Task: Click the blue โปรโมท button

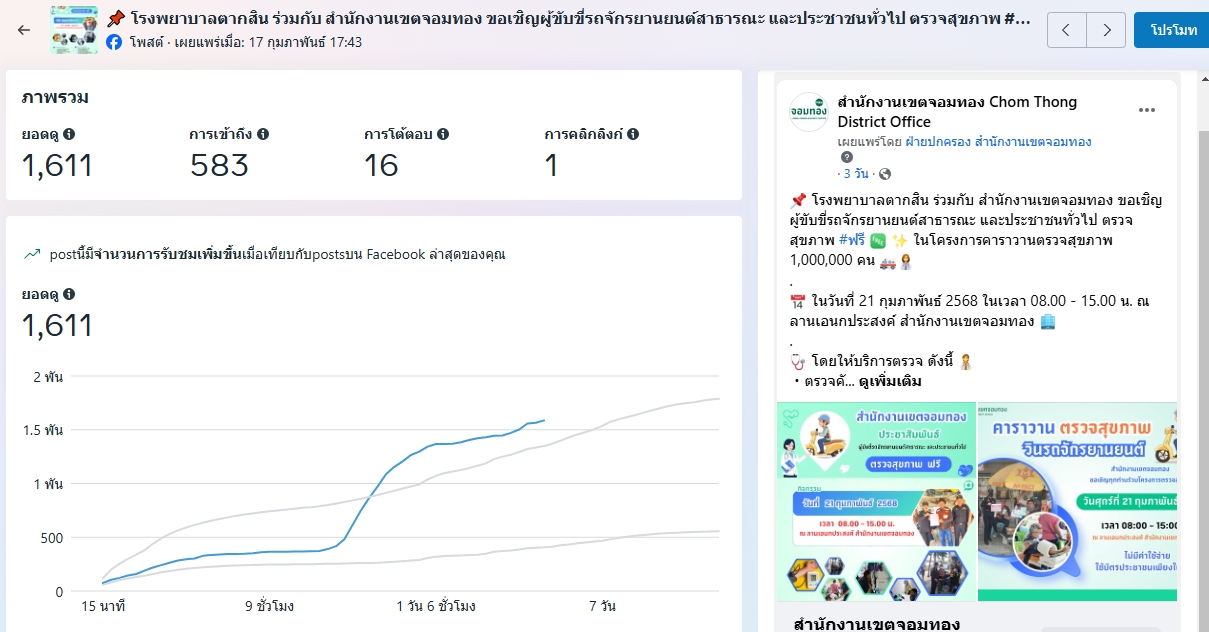Action: 1173,30
